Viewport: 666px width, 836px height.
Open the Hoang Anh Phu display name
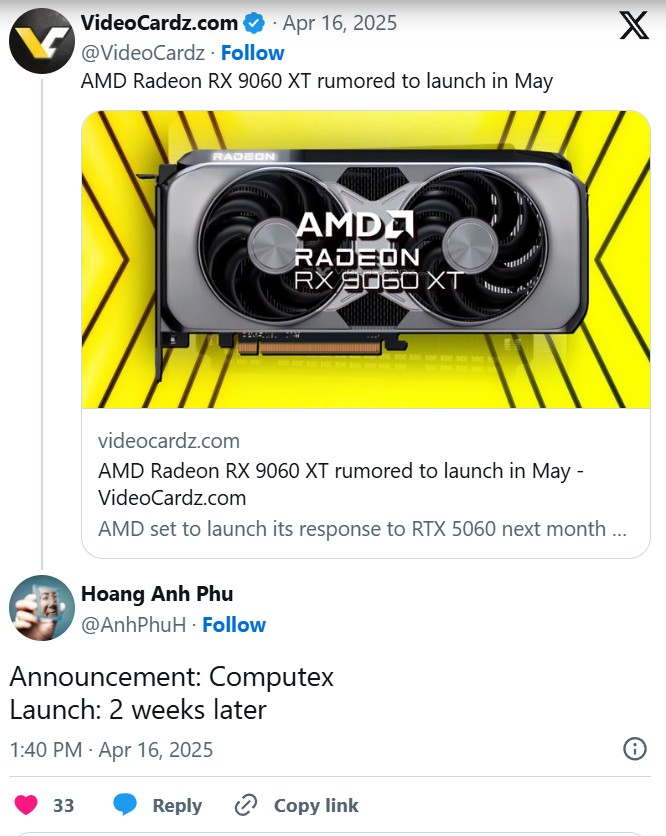pyautogui.click(x=157, y=593)
